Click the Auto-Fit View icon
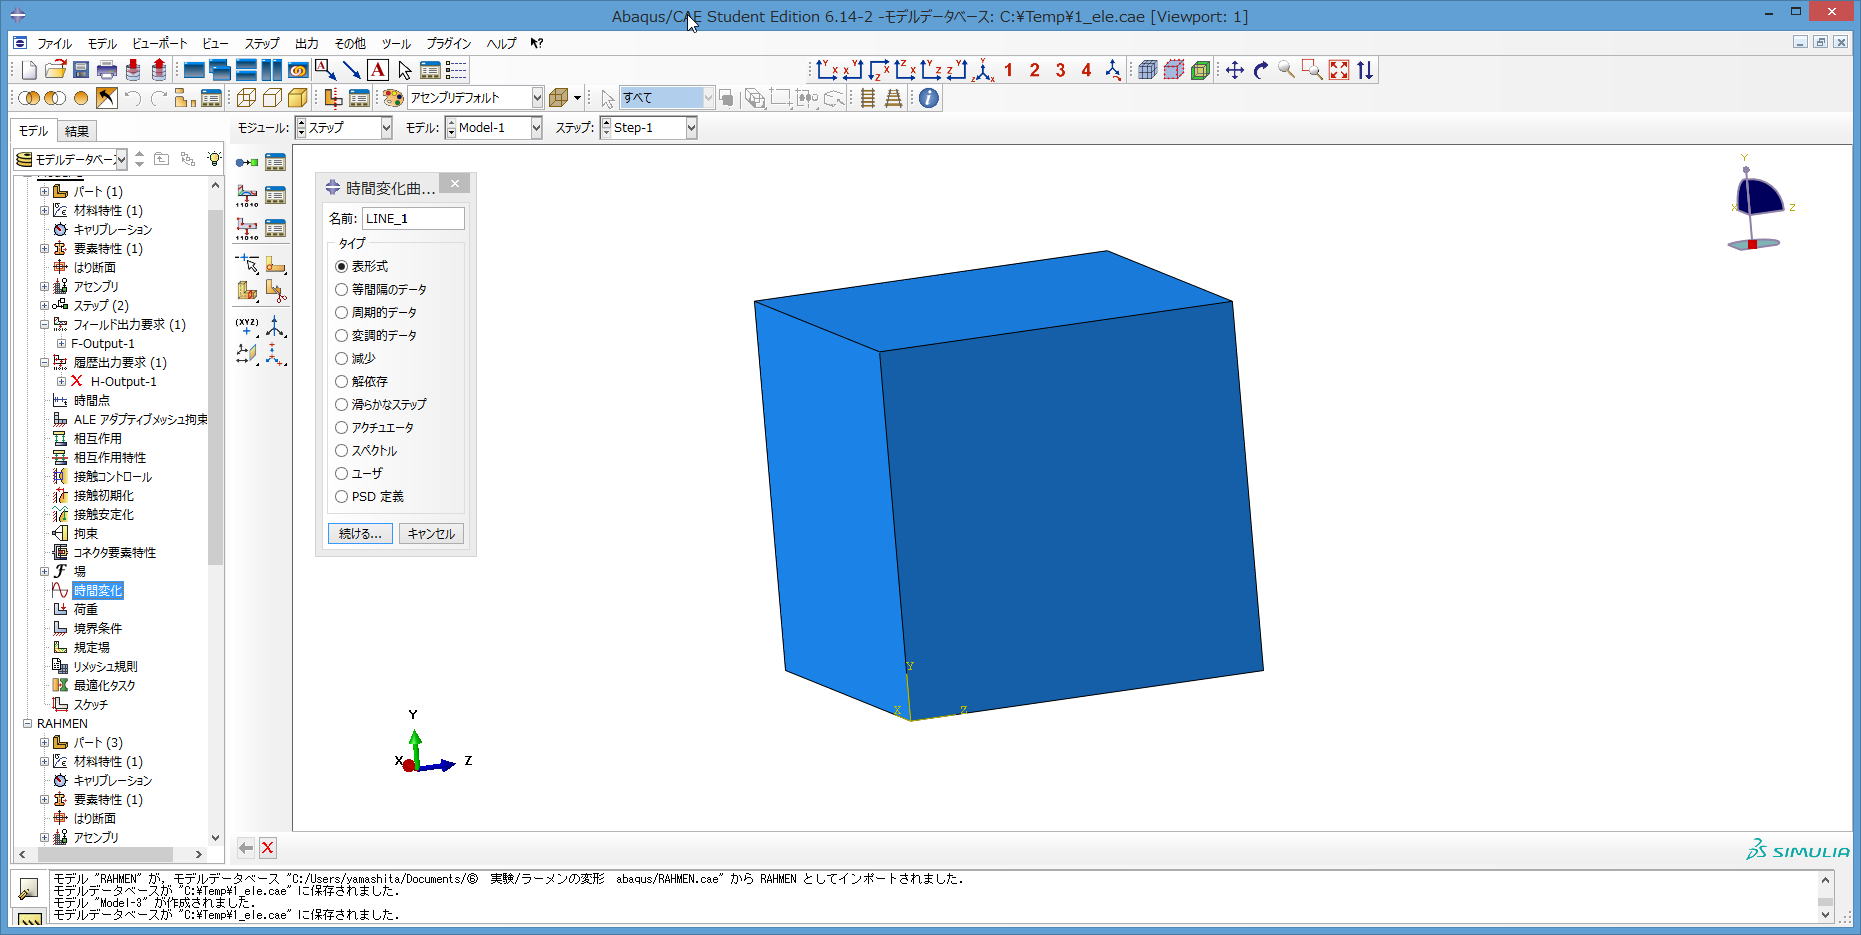Screen dimensions: 1861x935 pos(1339,70)
